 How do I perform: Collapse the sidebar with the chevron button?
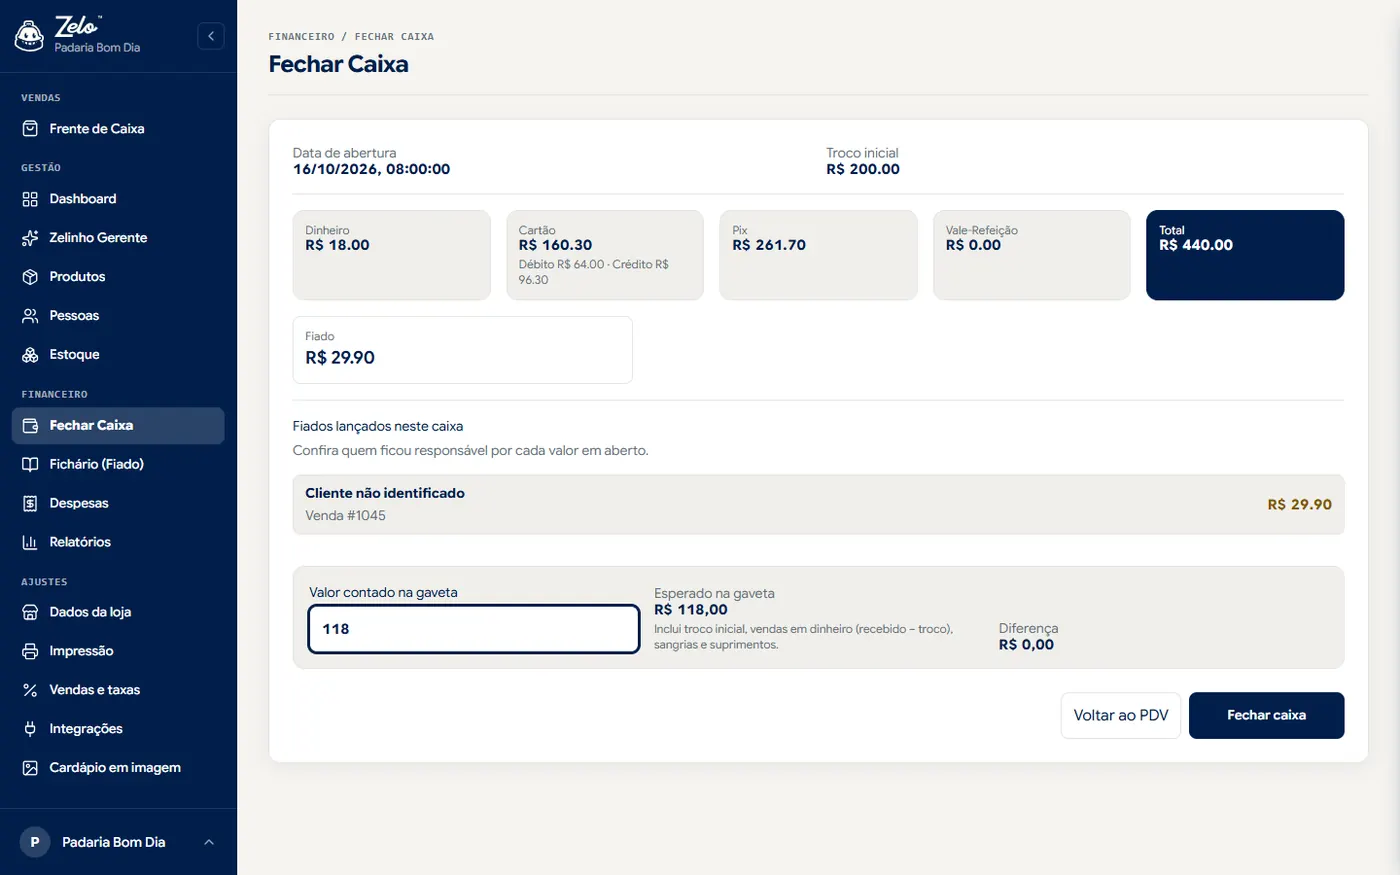pos(211,36)
